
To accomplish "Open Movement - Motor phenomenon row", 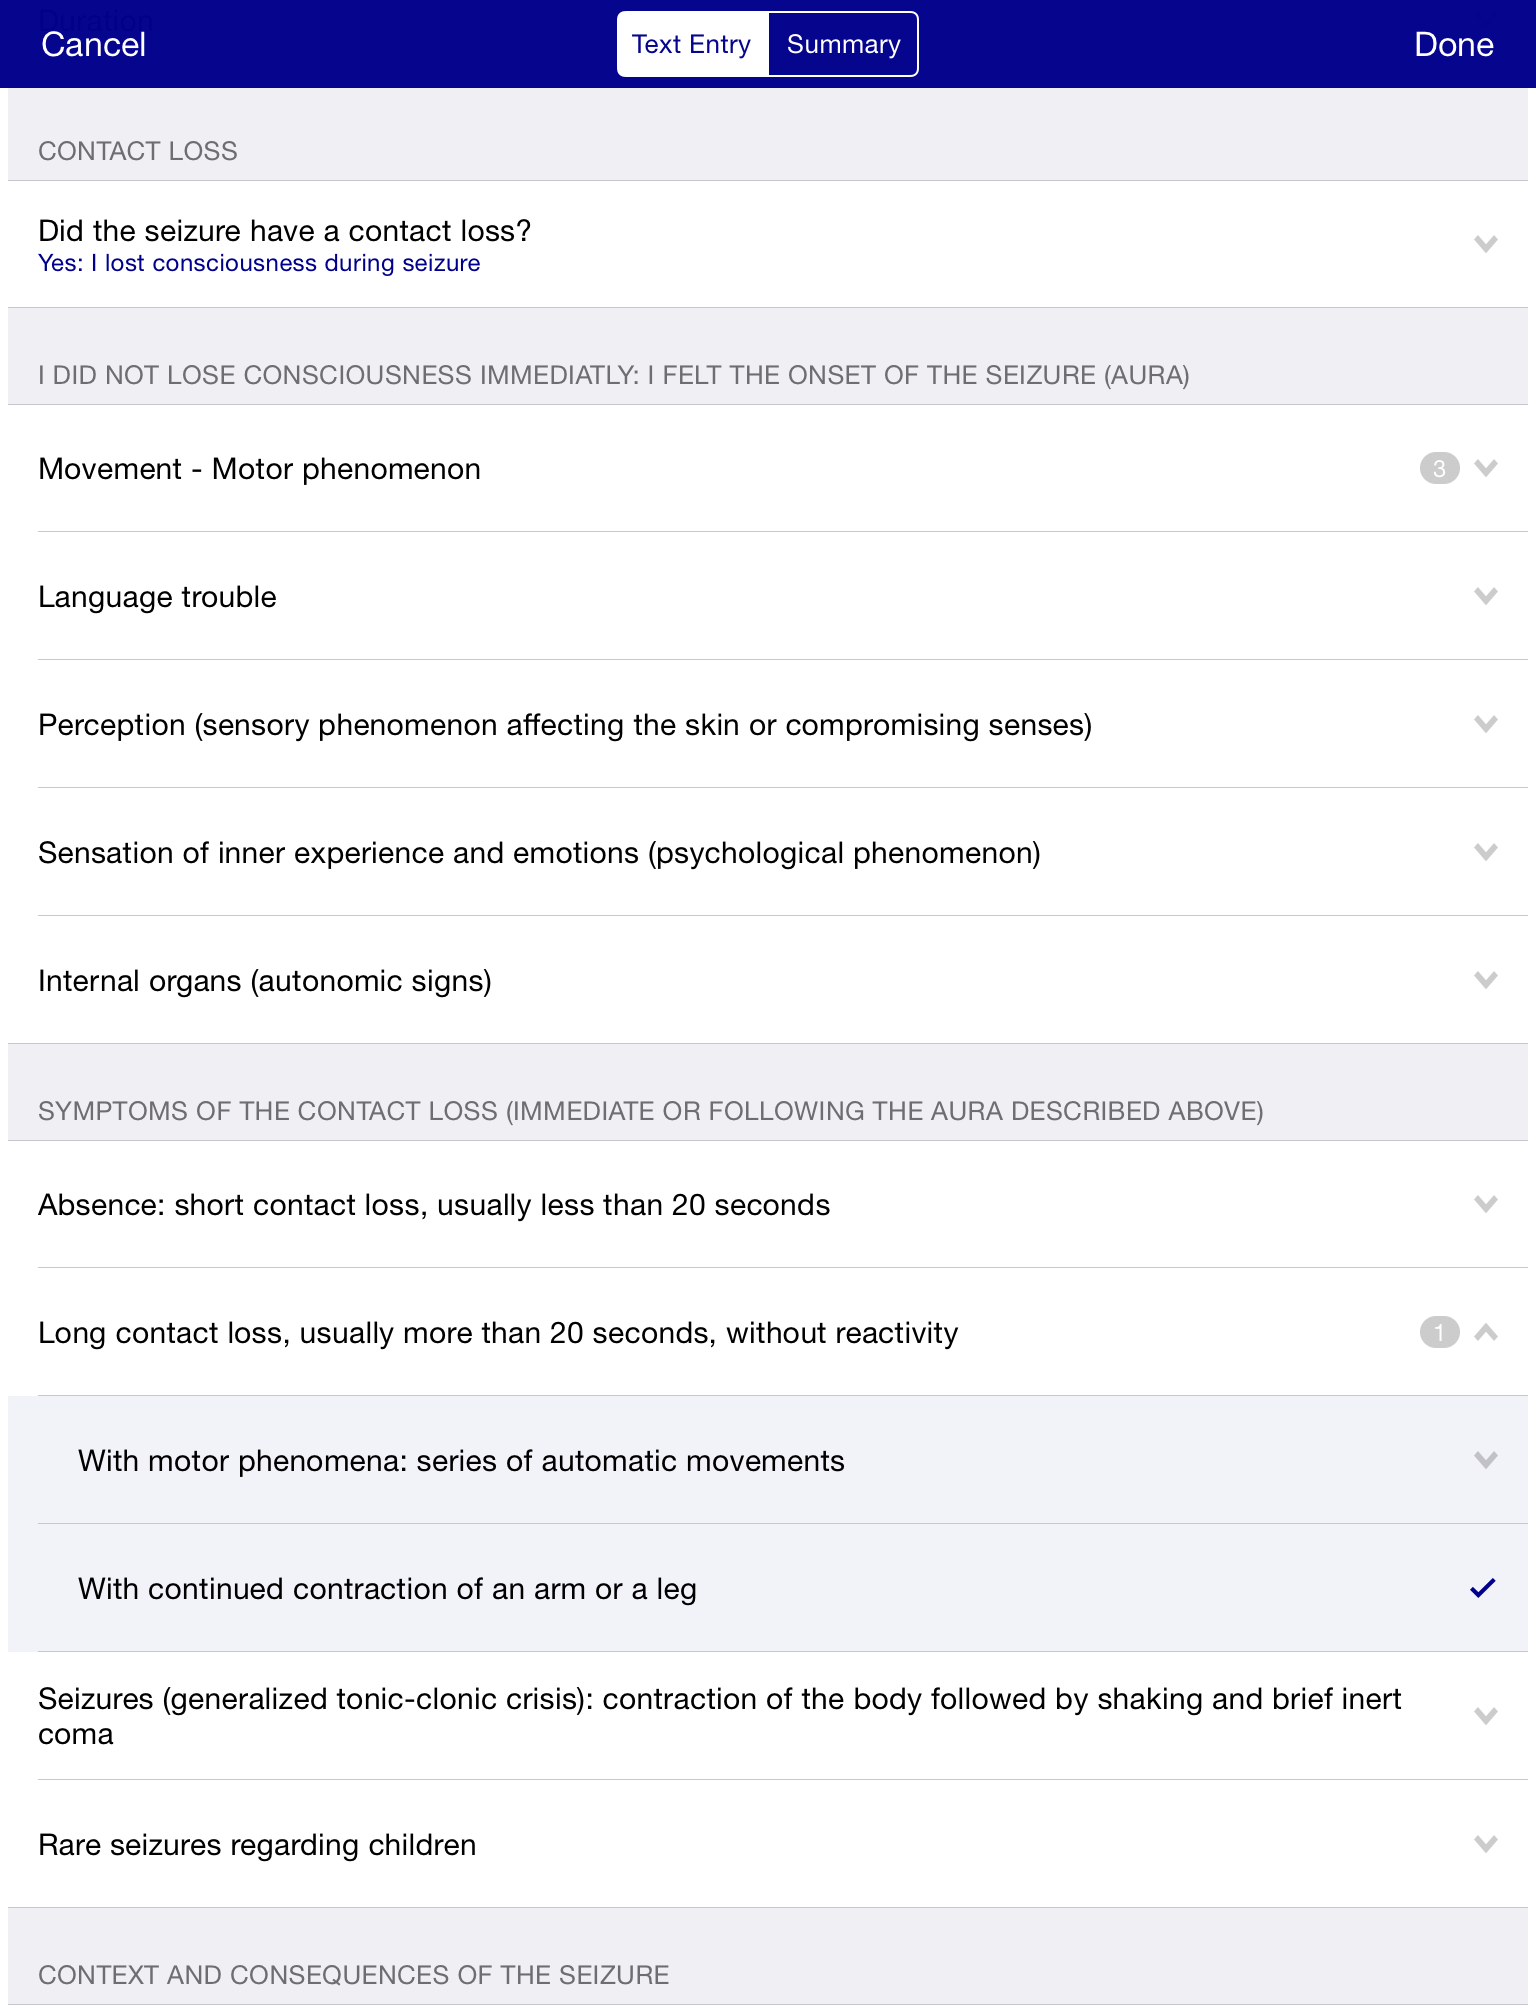I will [x=768, y=468].
